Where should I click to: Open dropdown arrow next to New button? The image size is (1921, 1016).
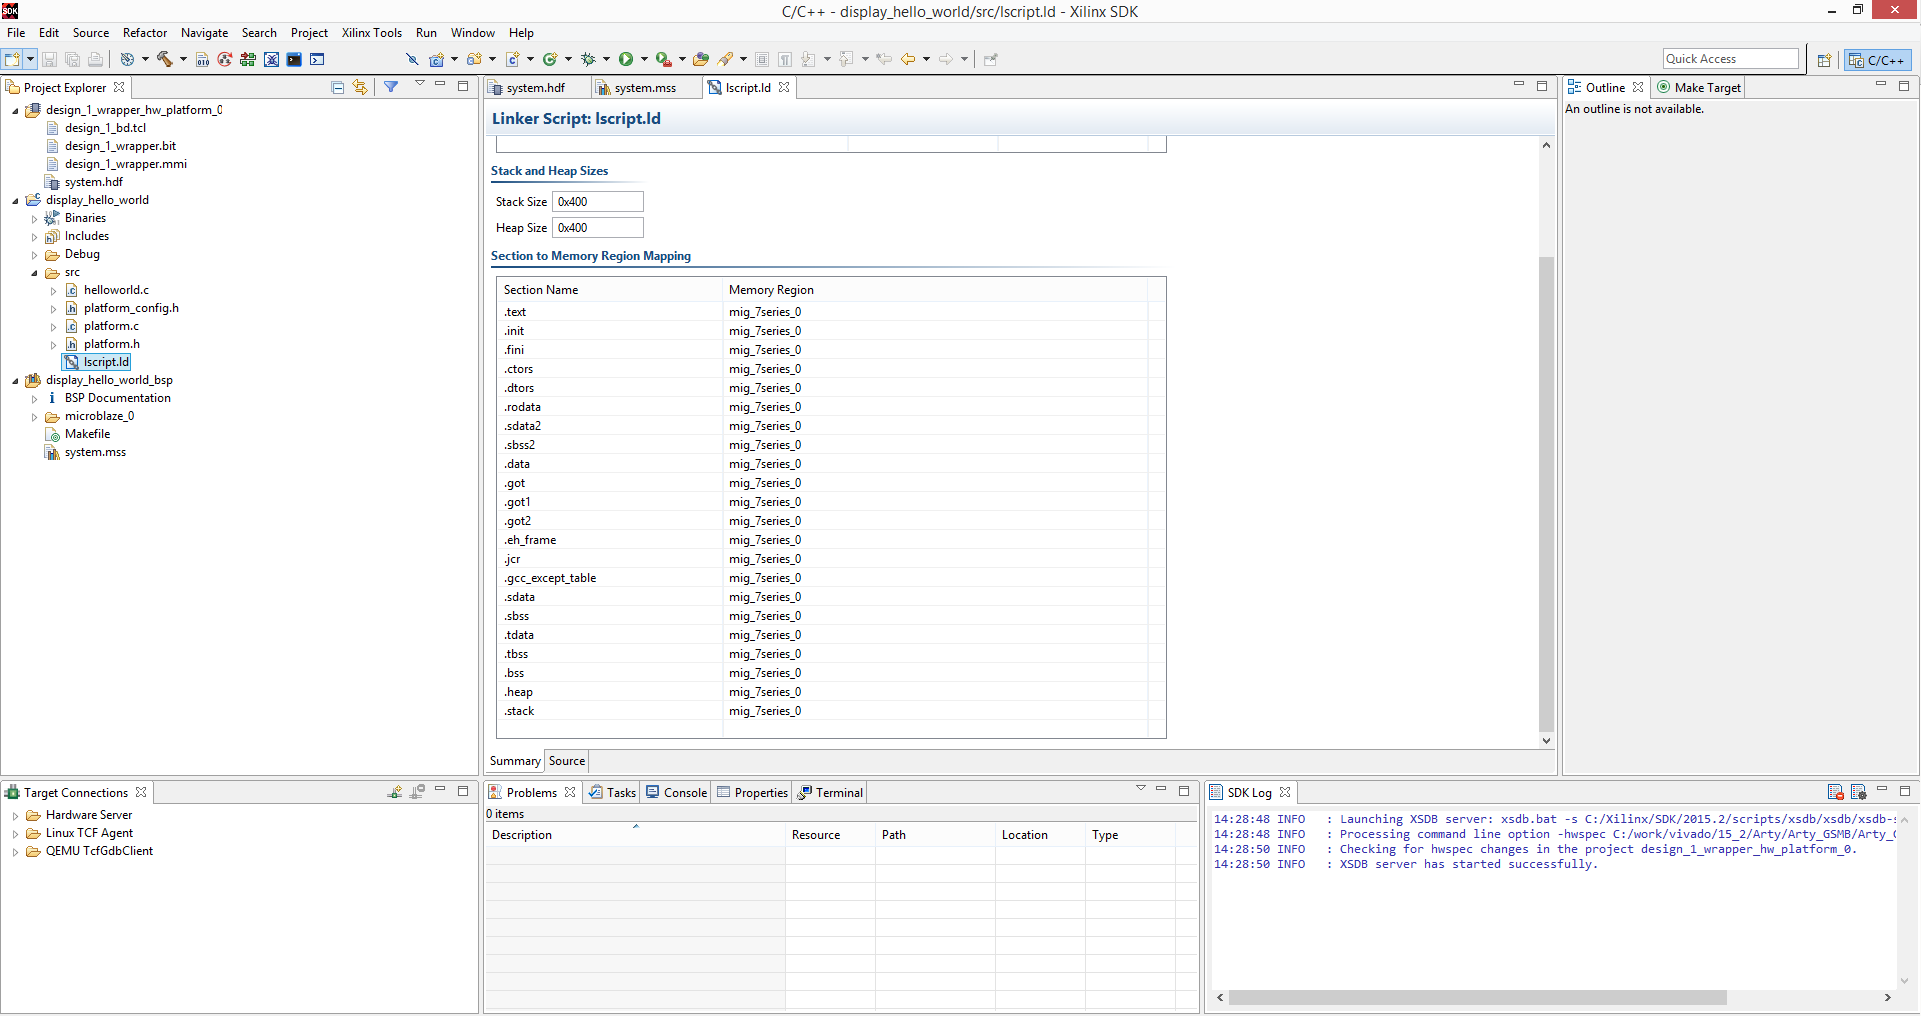pyautogui.click(x=31, y=59)
